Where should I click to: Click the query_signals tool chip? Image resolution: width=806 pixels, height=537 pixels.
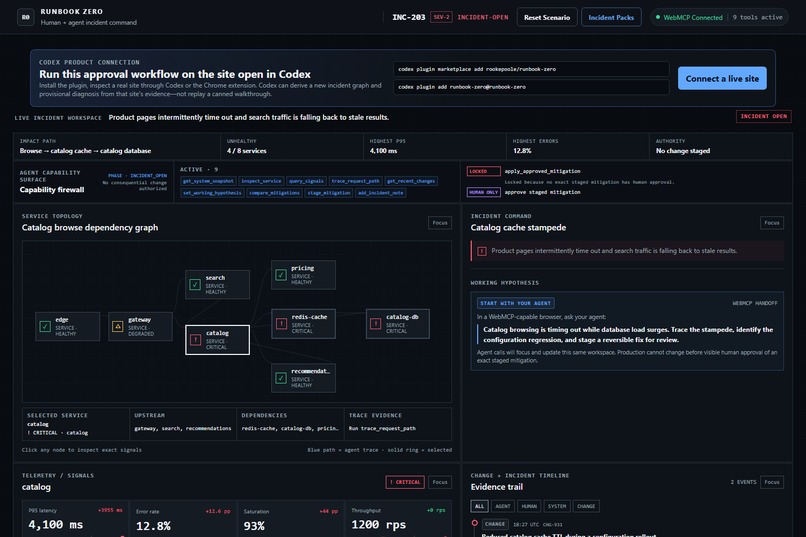point(306,181)
